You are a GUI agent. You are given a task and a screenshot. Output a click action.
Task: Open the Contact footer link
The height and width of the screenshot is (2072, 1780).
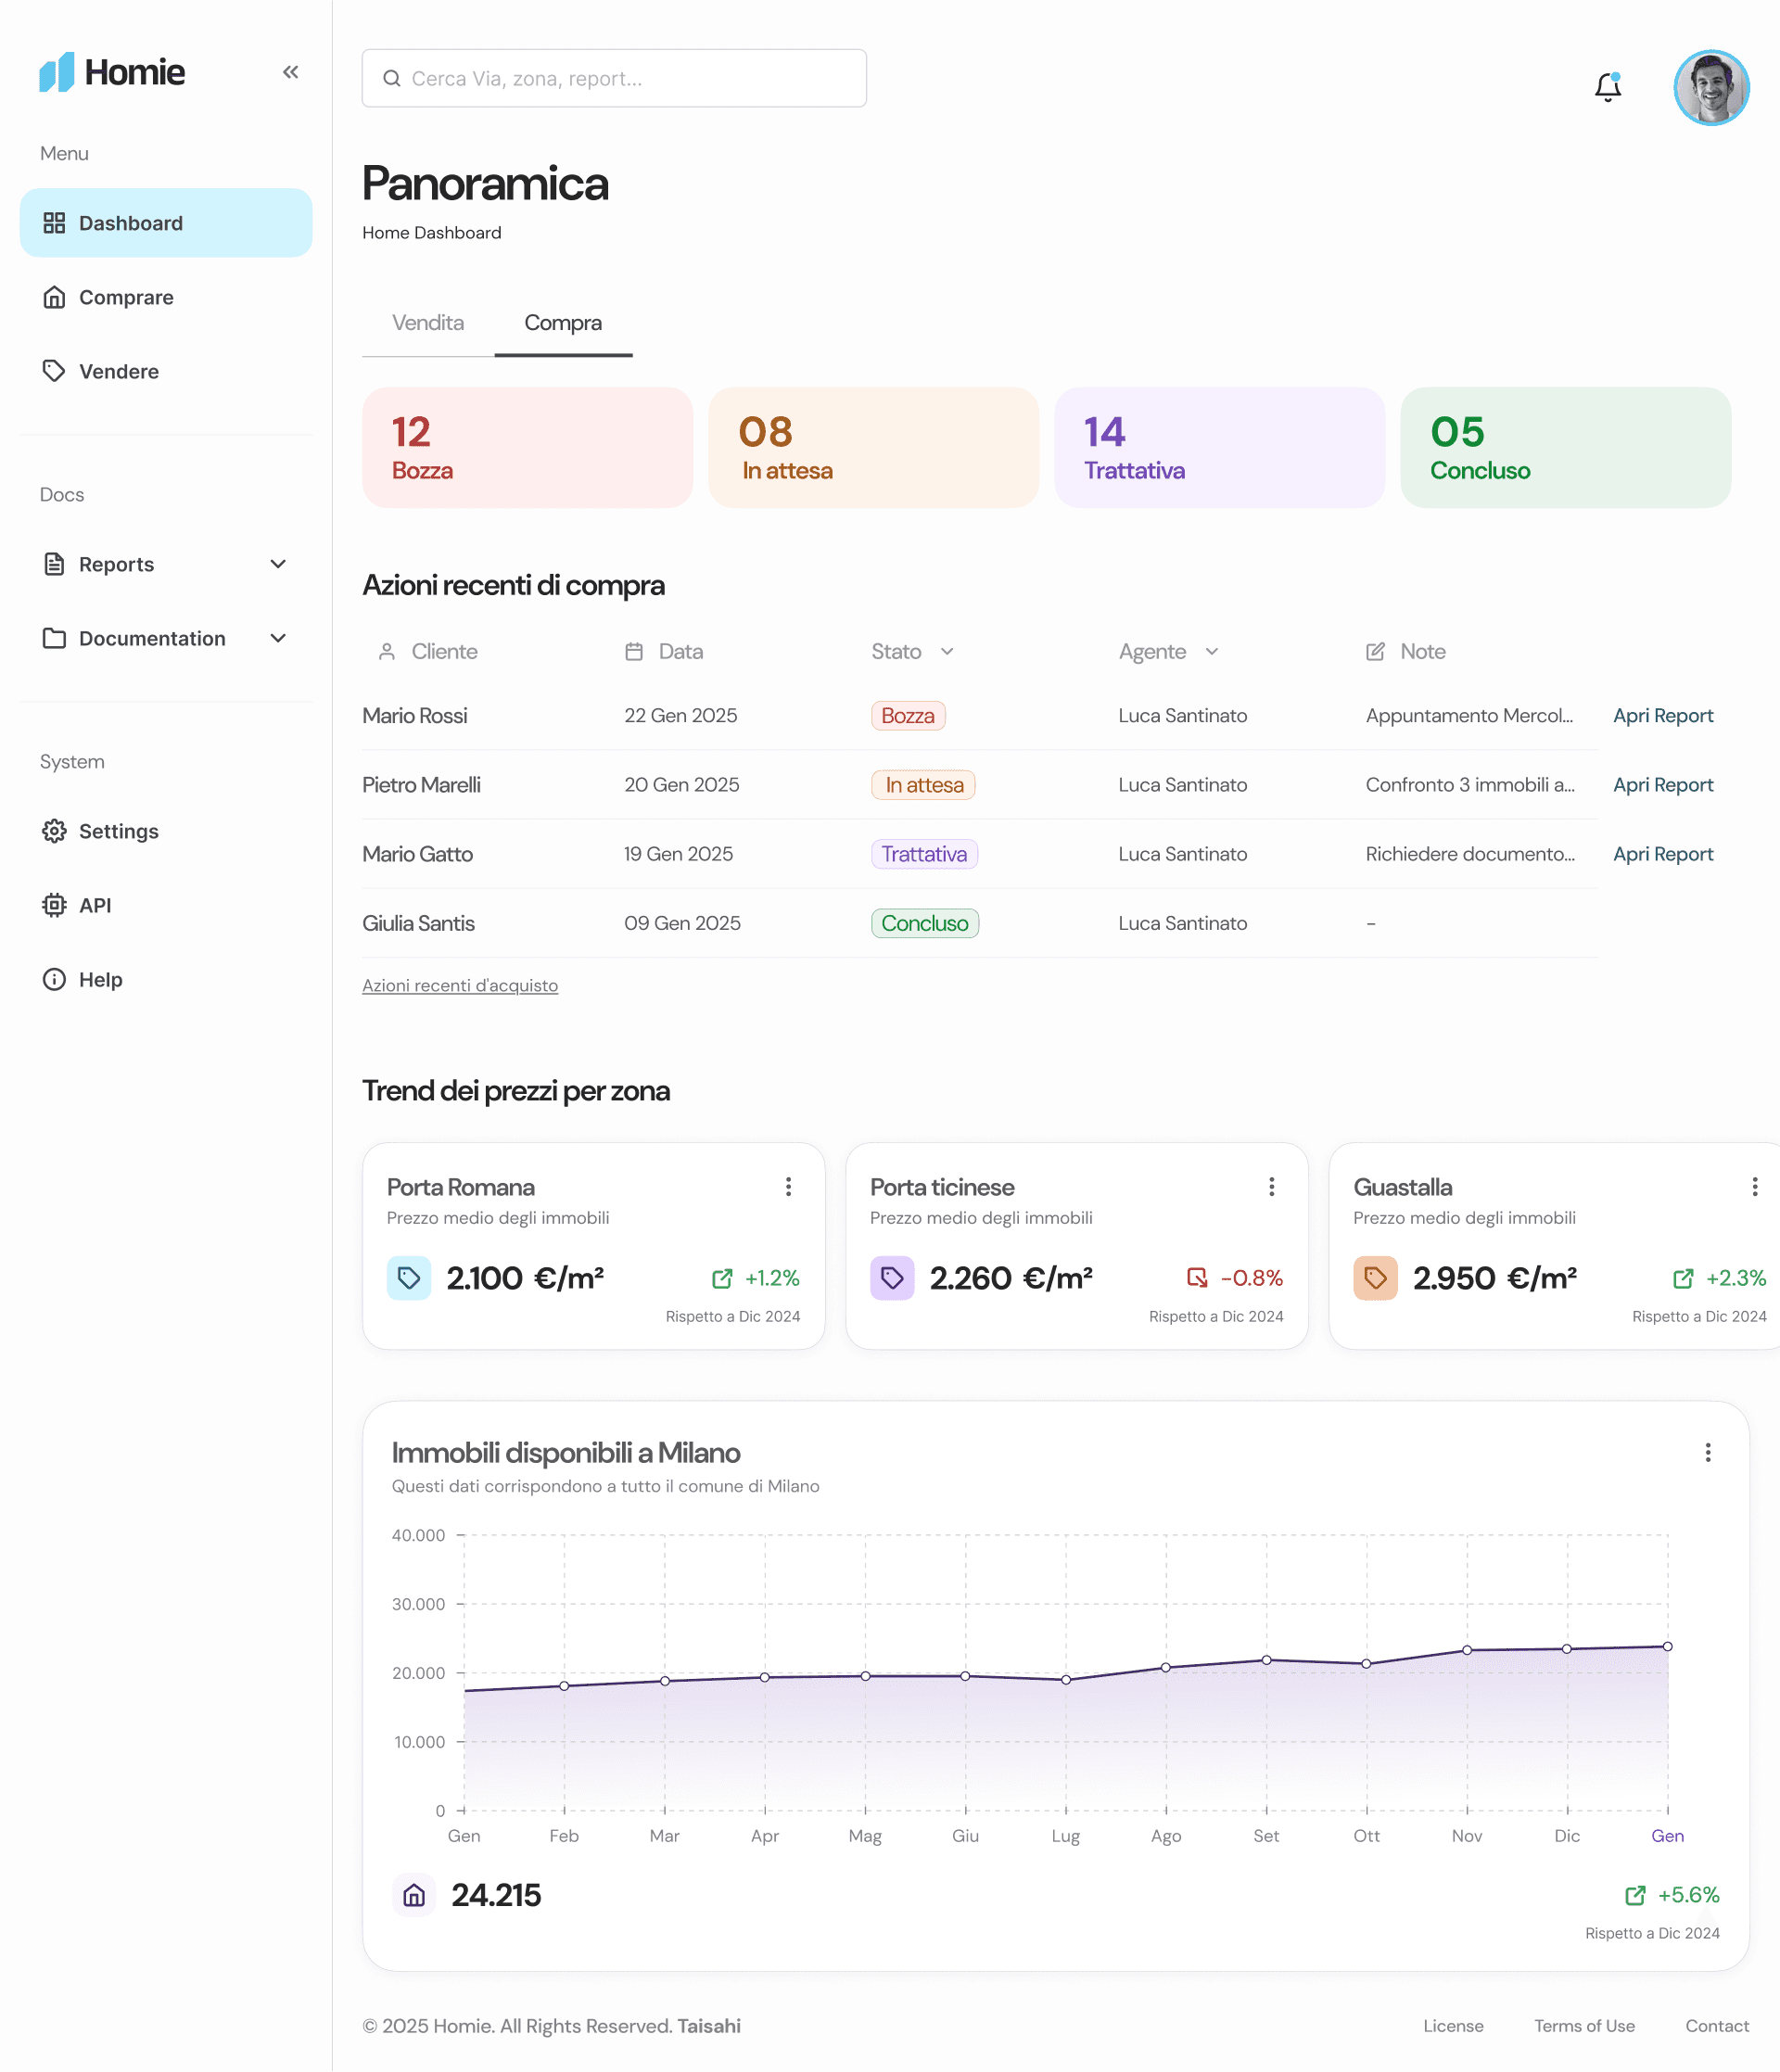coord(1716,2026)
